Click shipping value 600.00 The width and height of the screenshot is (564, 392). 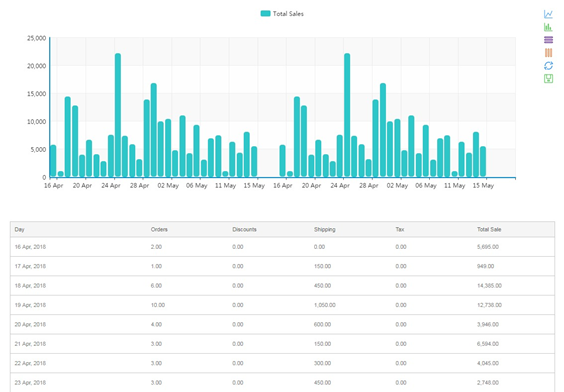tap(322, 325)
